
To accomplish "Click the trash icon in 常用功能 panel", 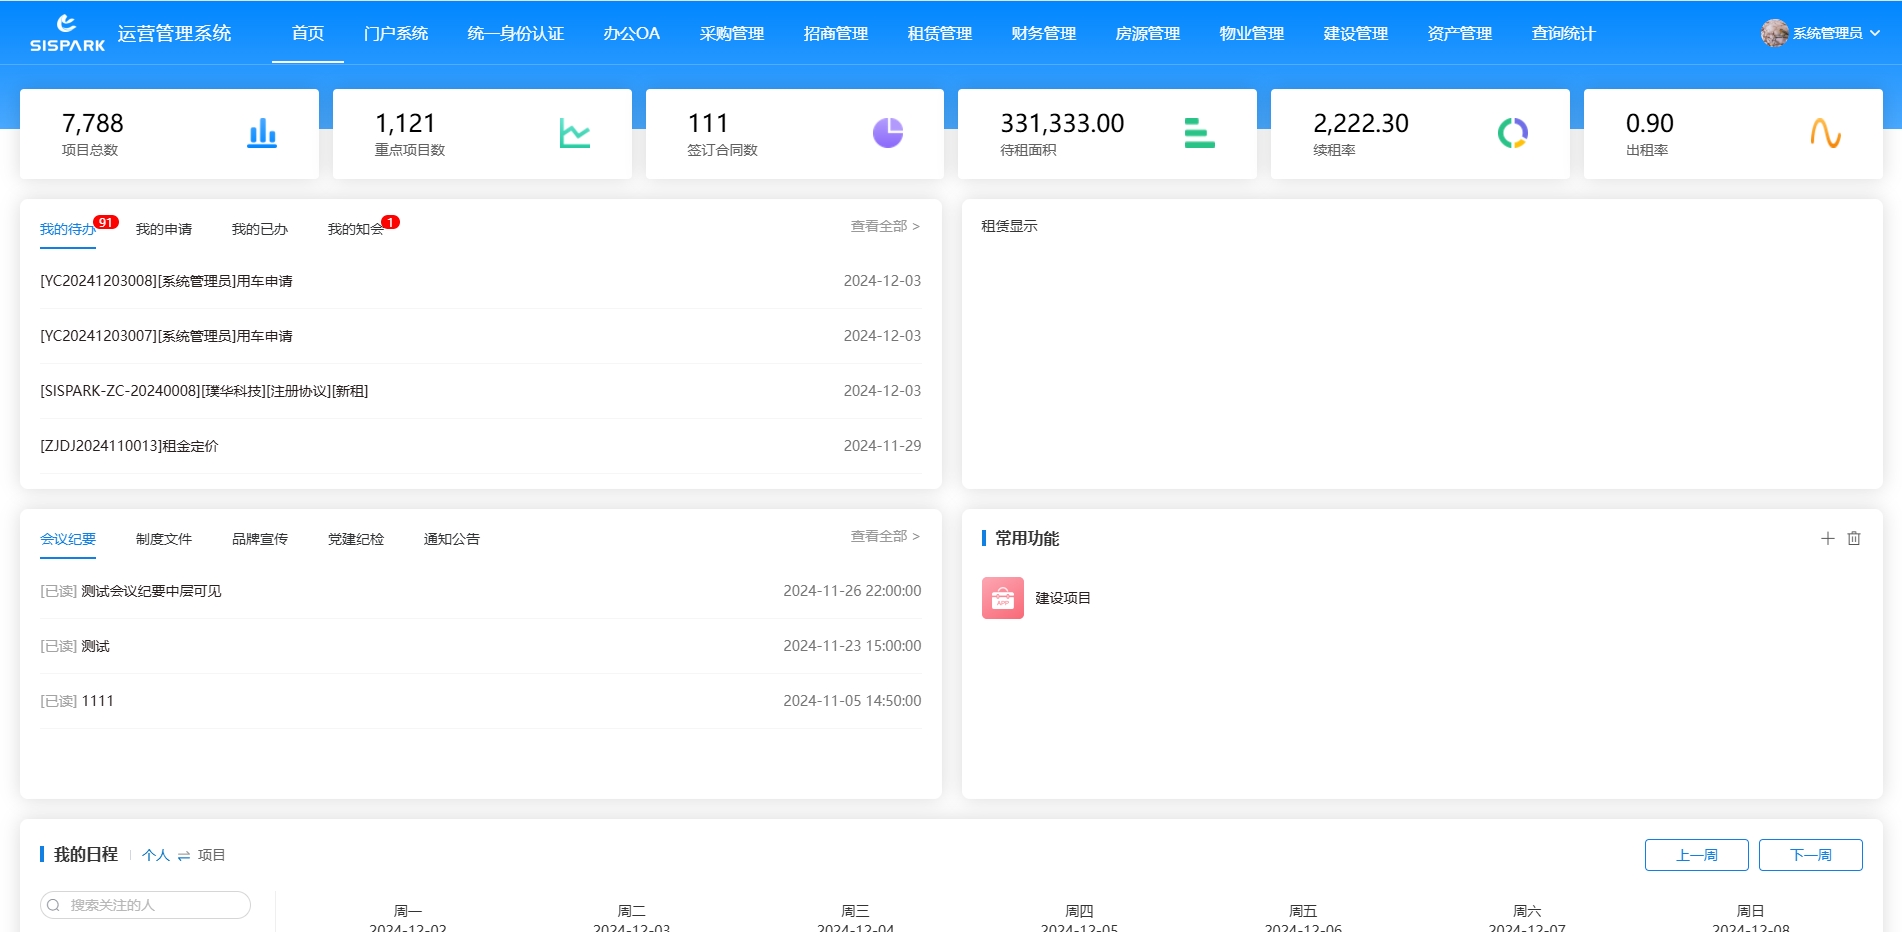I will (1855, 538).
